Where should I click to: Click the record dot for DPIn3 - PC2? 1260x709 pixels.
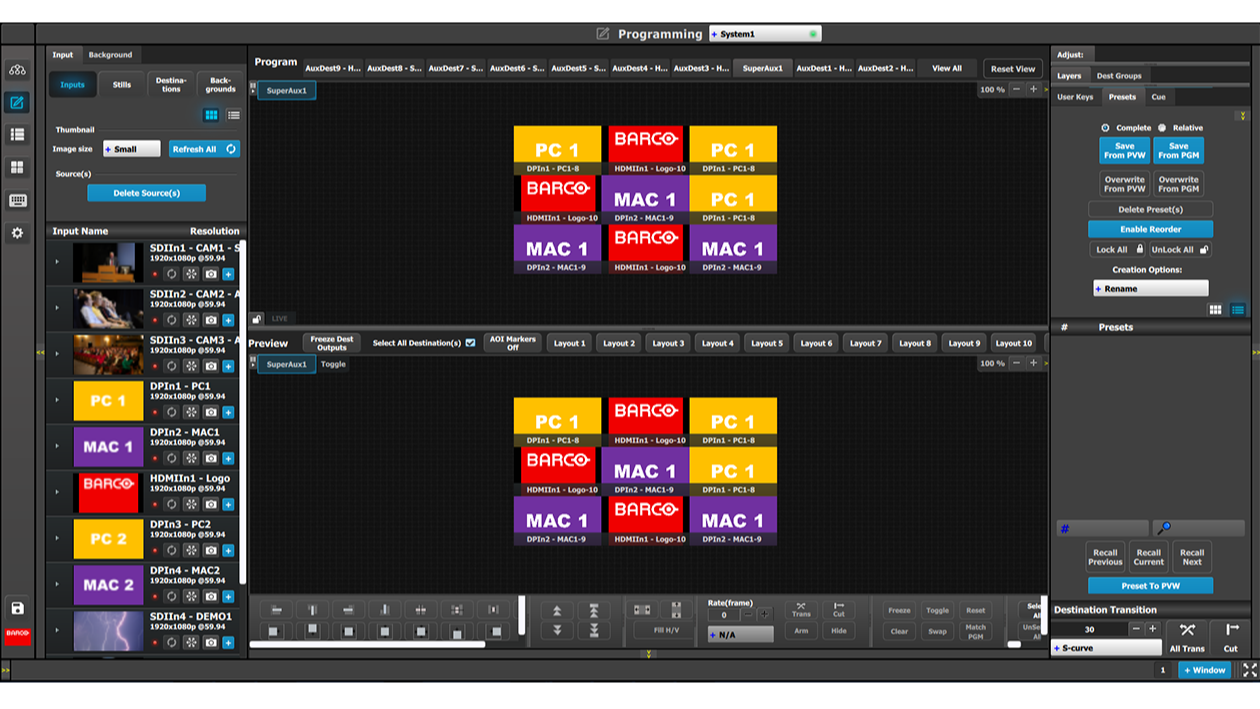[x=155, y=550]
